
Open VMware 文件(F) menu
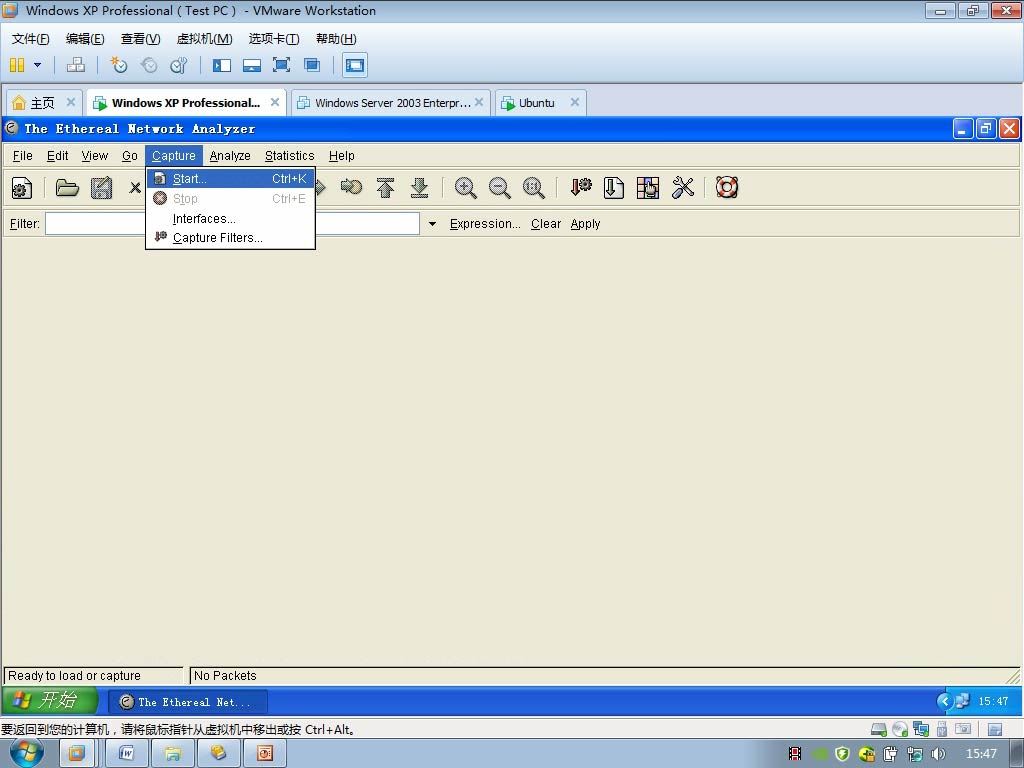pos(31,39)
